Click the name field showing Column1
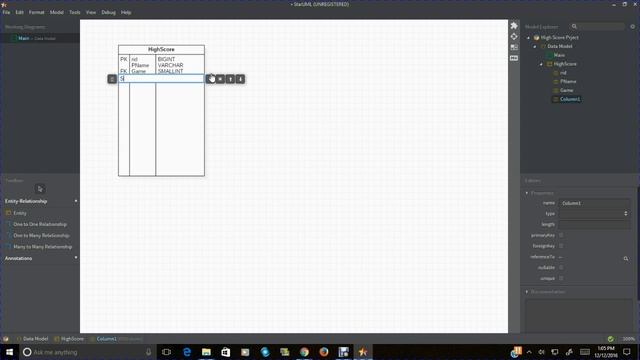 pos(594,203)
